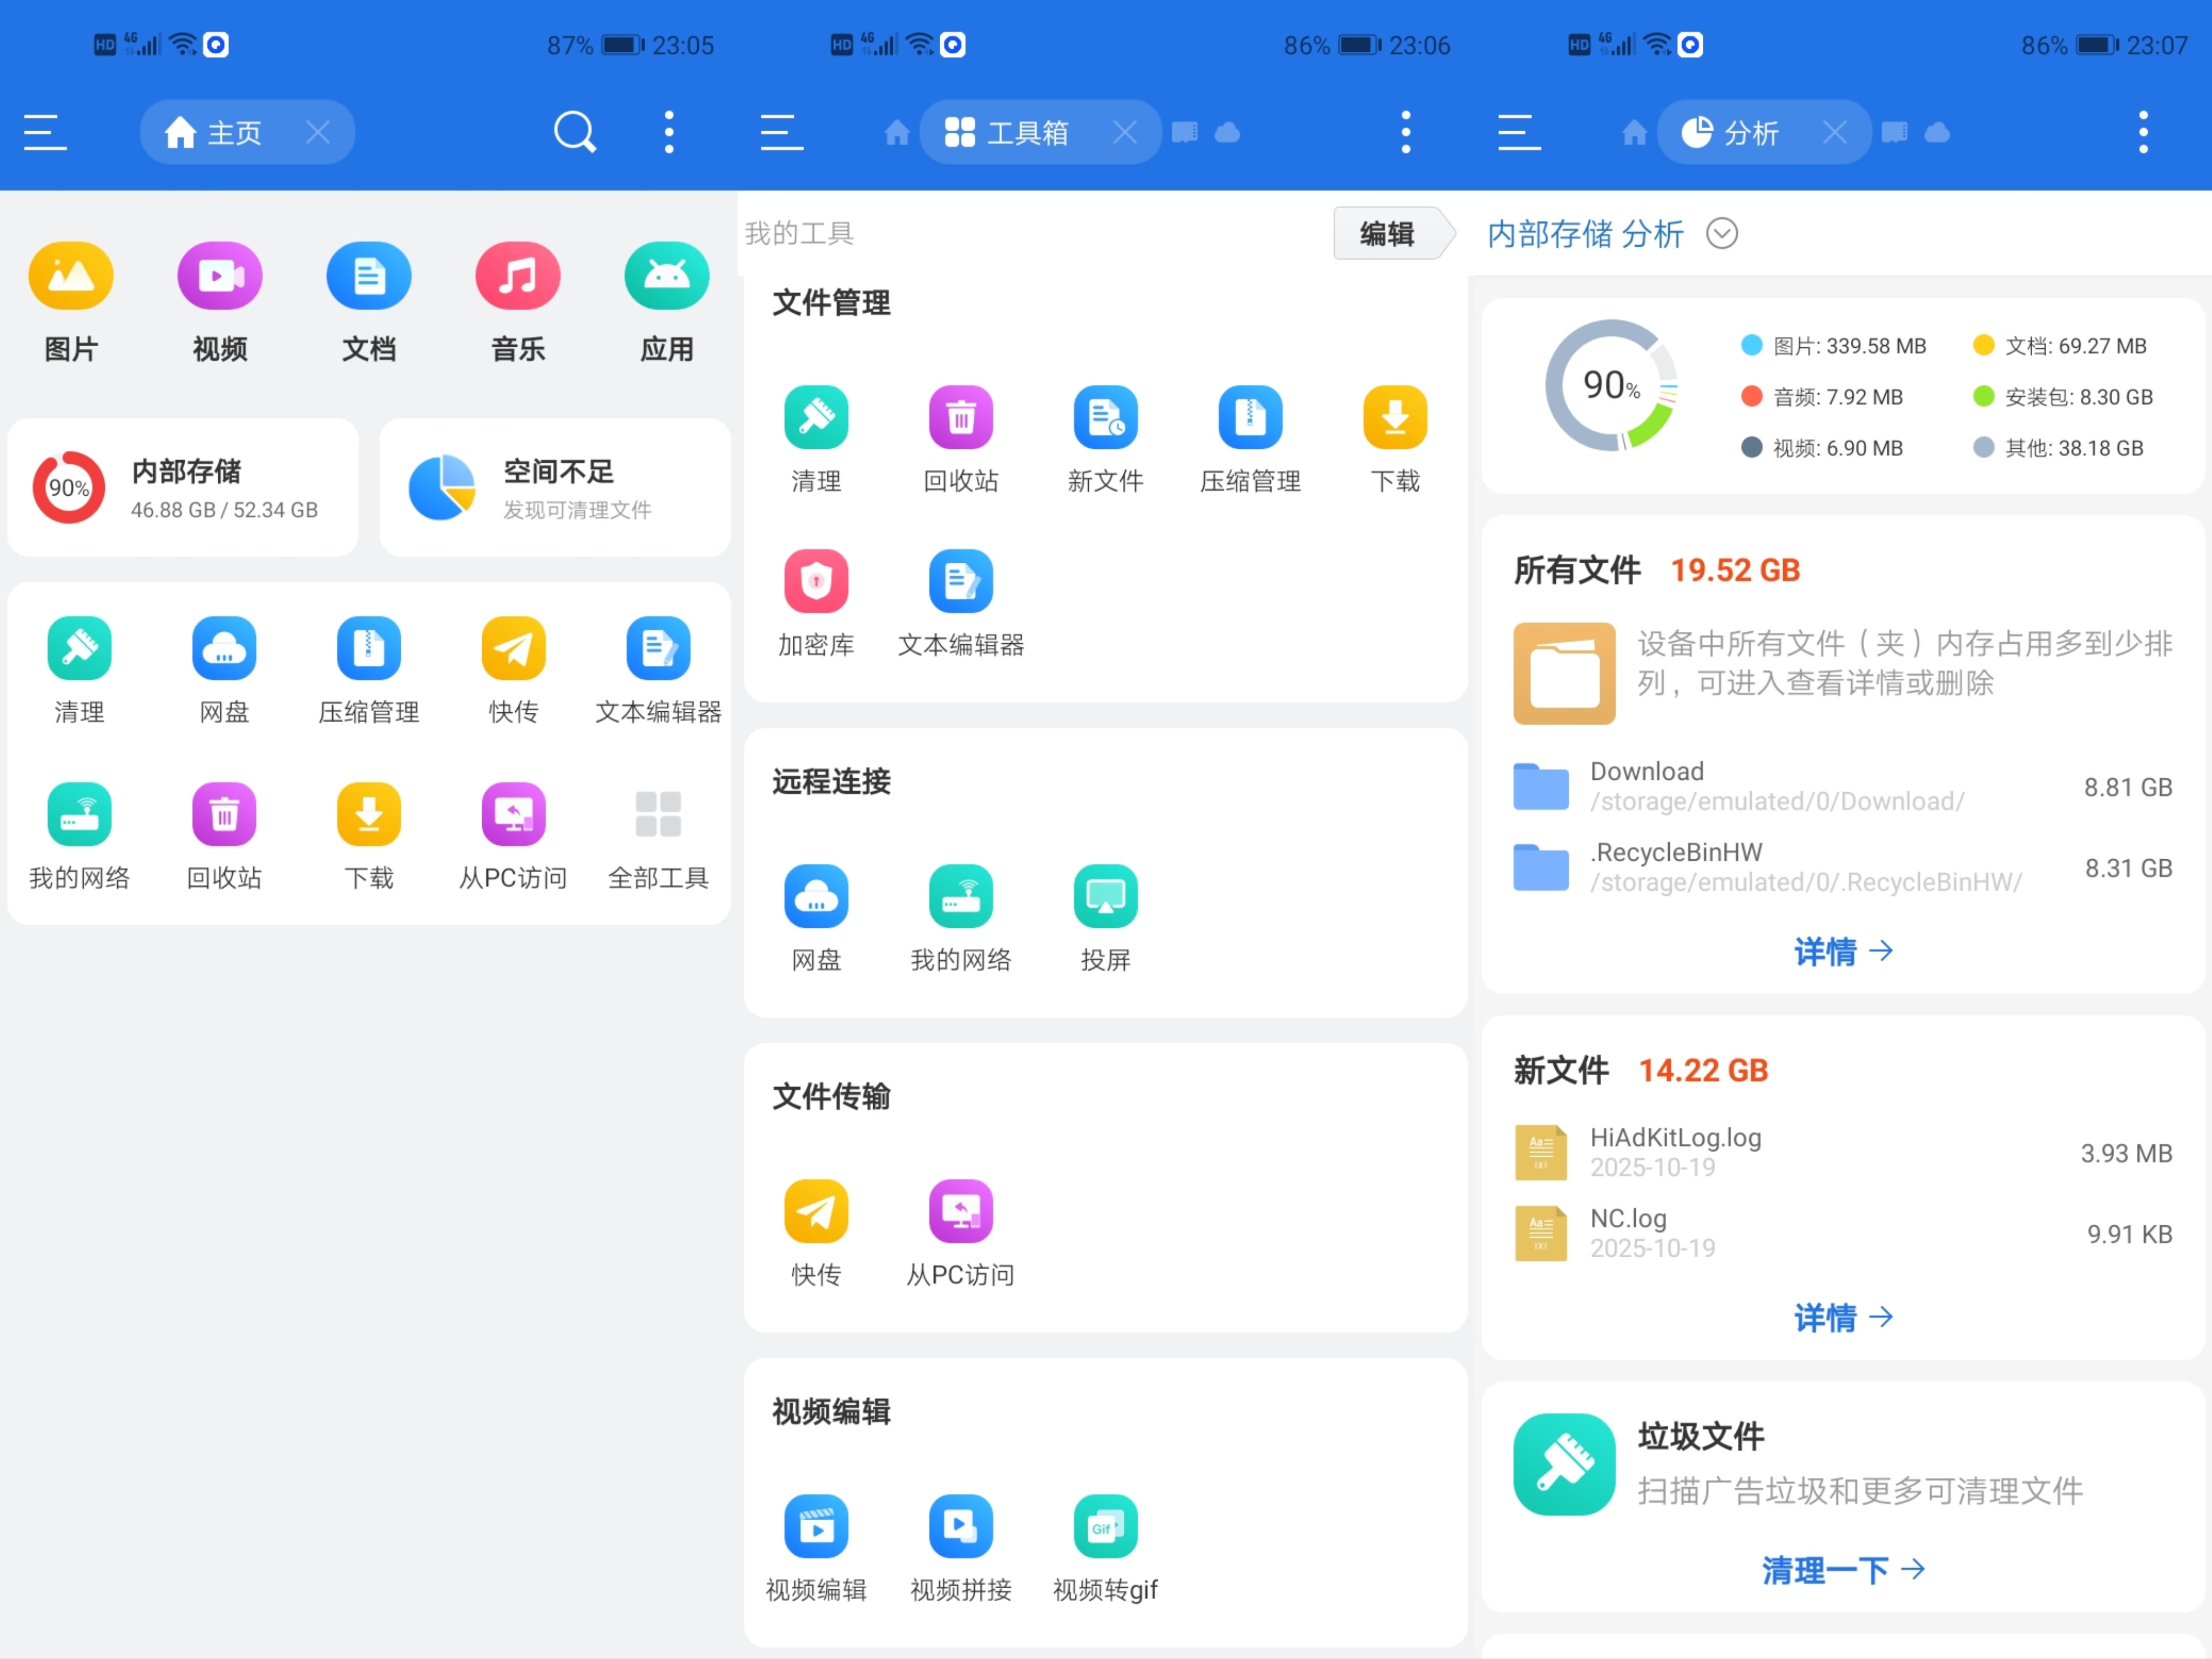2212x1659 pixels.
Task: Close the 分析 tab with its X
Action: tap(1834, 132)
